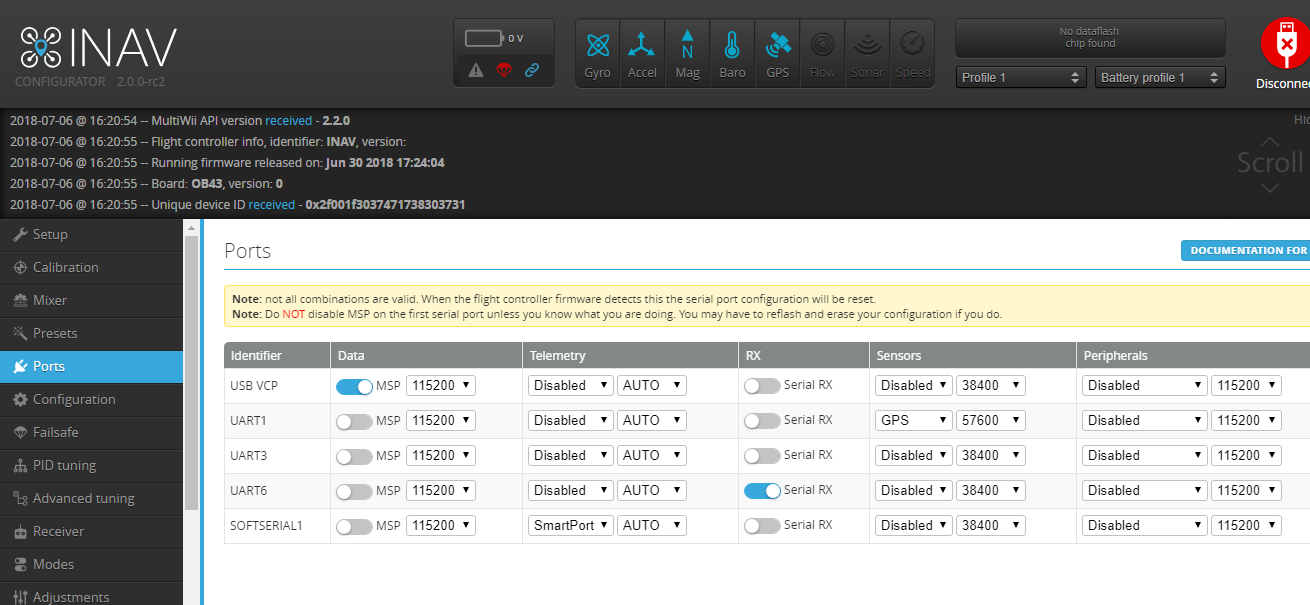1310x605 pixels.
Task: Open the Calibration tab
Action: 92,267
